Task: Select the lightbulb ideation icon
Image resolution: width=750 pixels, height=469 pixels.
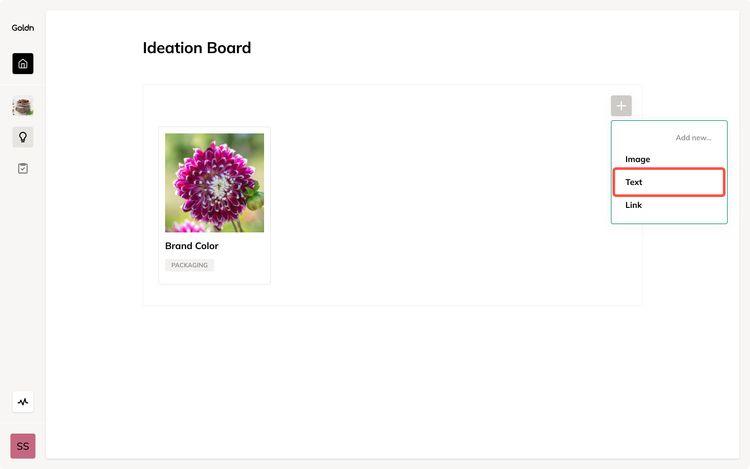Action: coord(23,137)
